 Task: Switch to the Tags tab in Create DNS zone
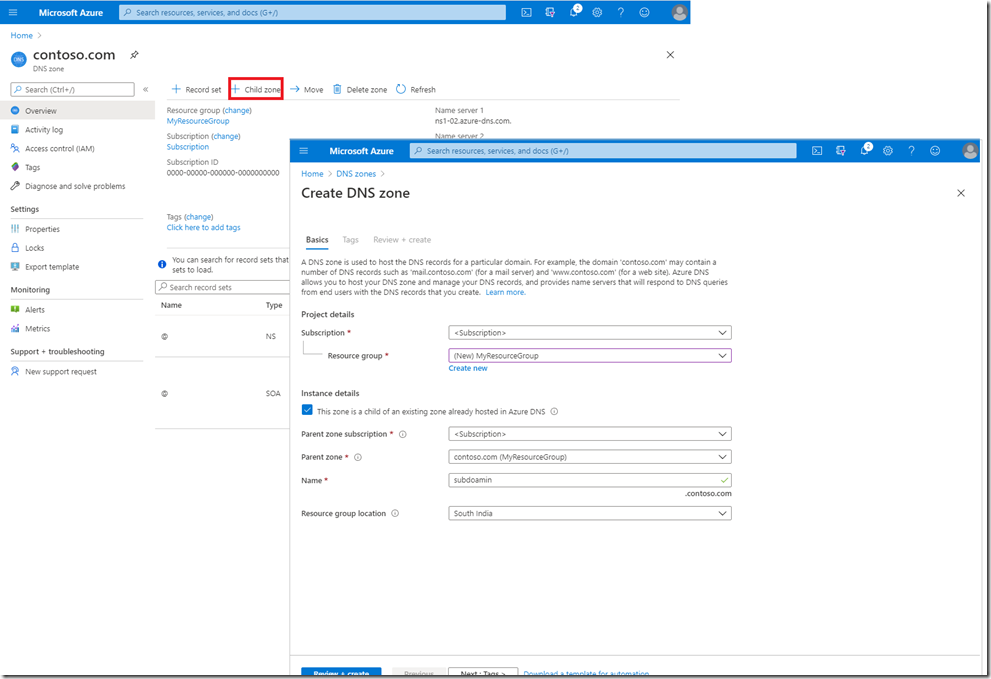pos(350,240)
